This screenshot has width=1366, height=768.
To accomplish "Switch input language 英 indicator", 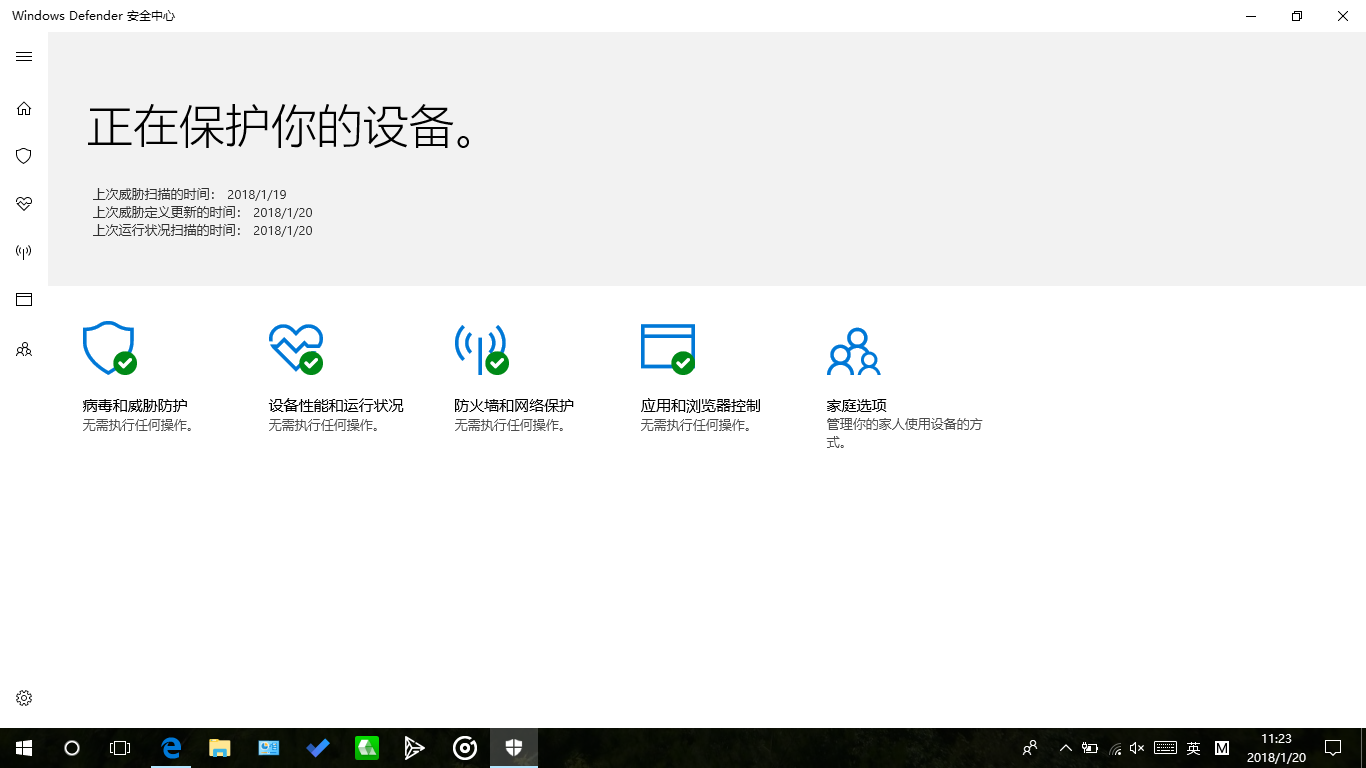I will (1193, 748).
